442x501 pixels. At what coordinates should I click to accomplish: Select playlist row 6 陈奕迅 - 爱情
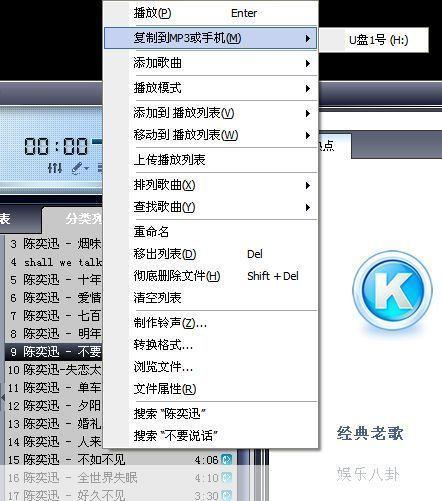(53, 298)
